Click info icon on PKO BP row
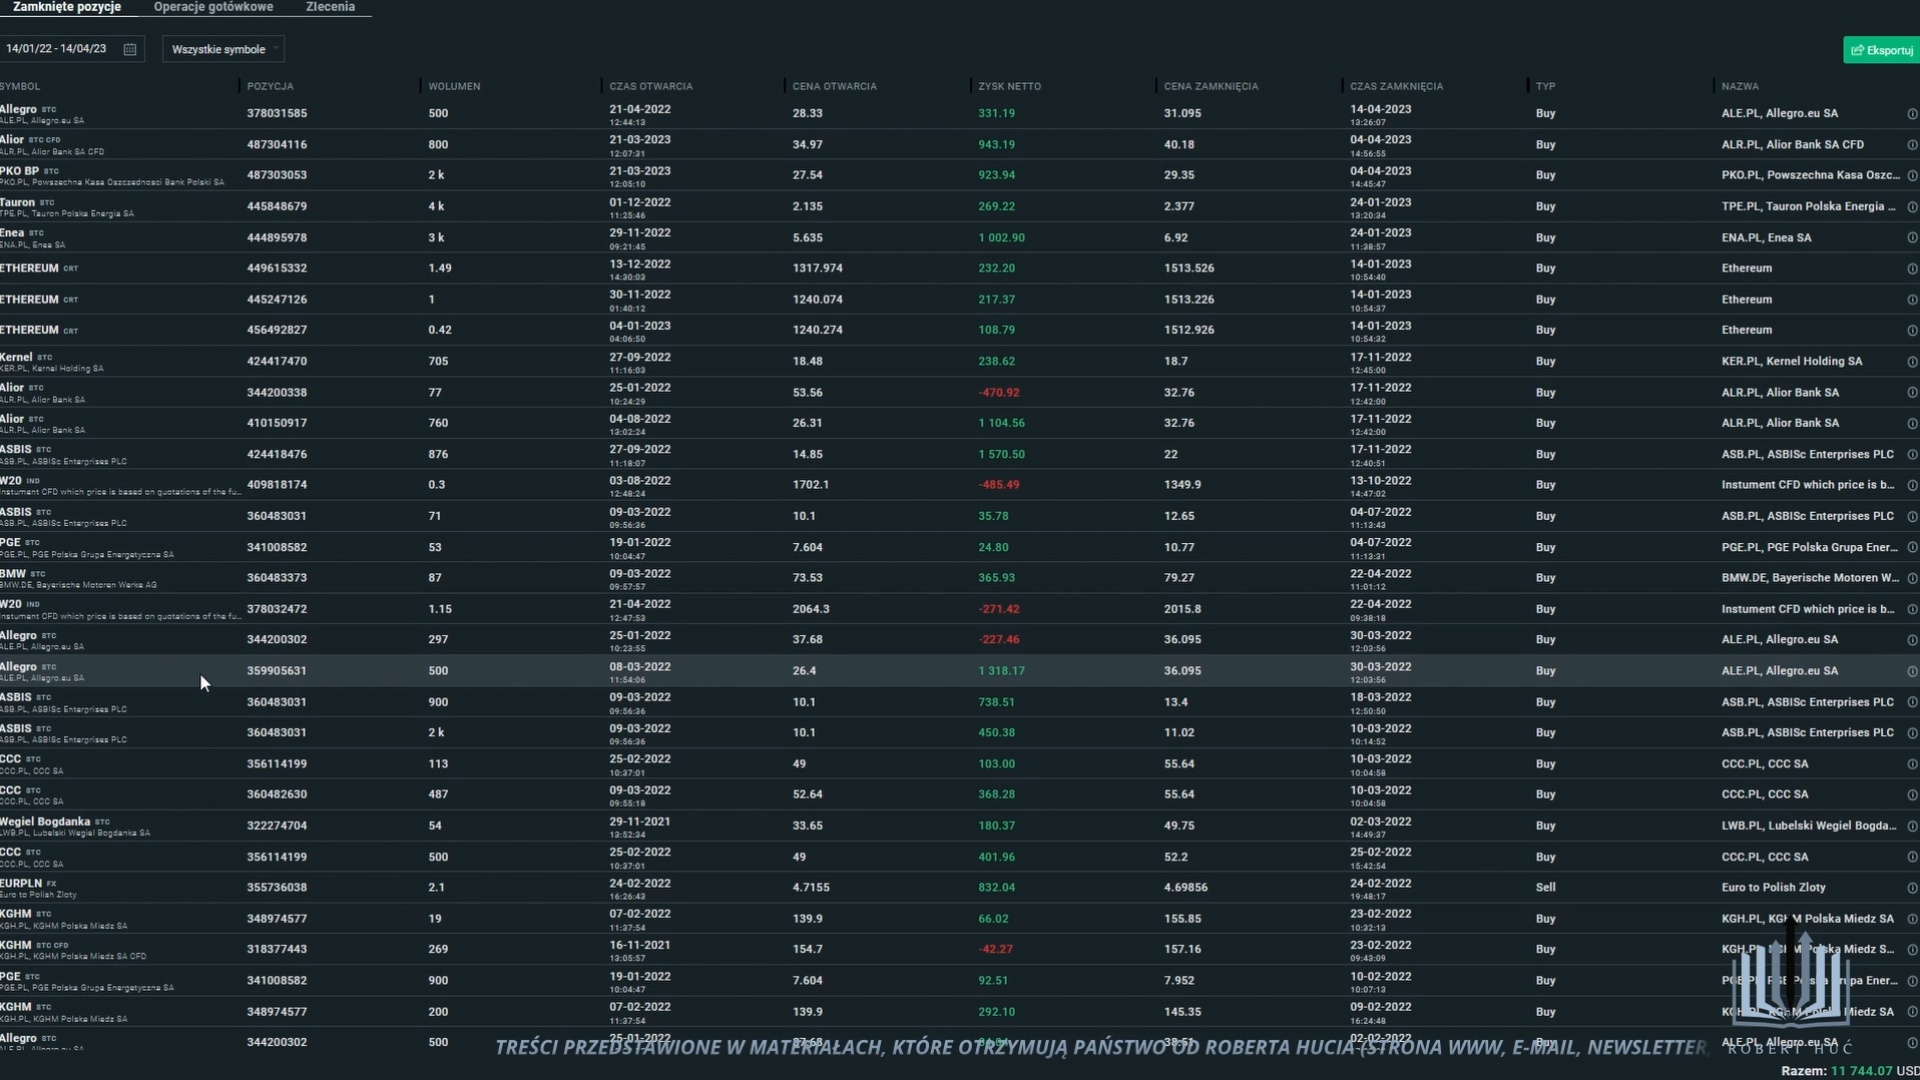 coord(1911,176)
